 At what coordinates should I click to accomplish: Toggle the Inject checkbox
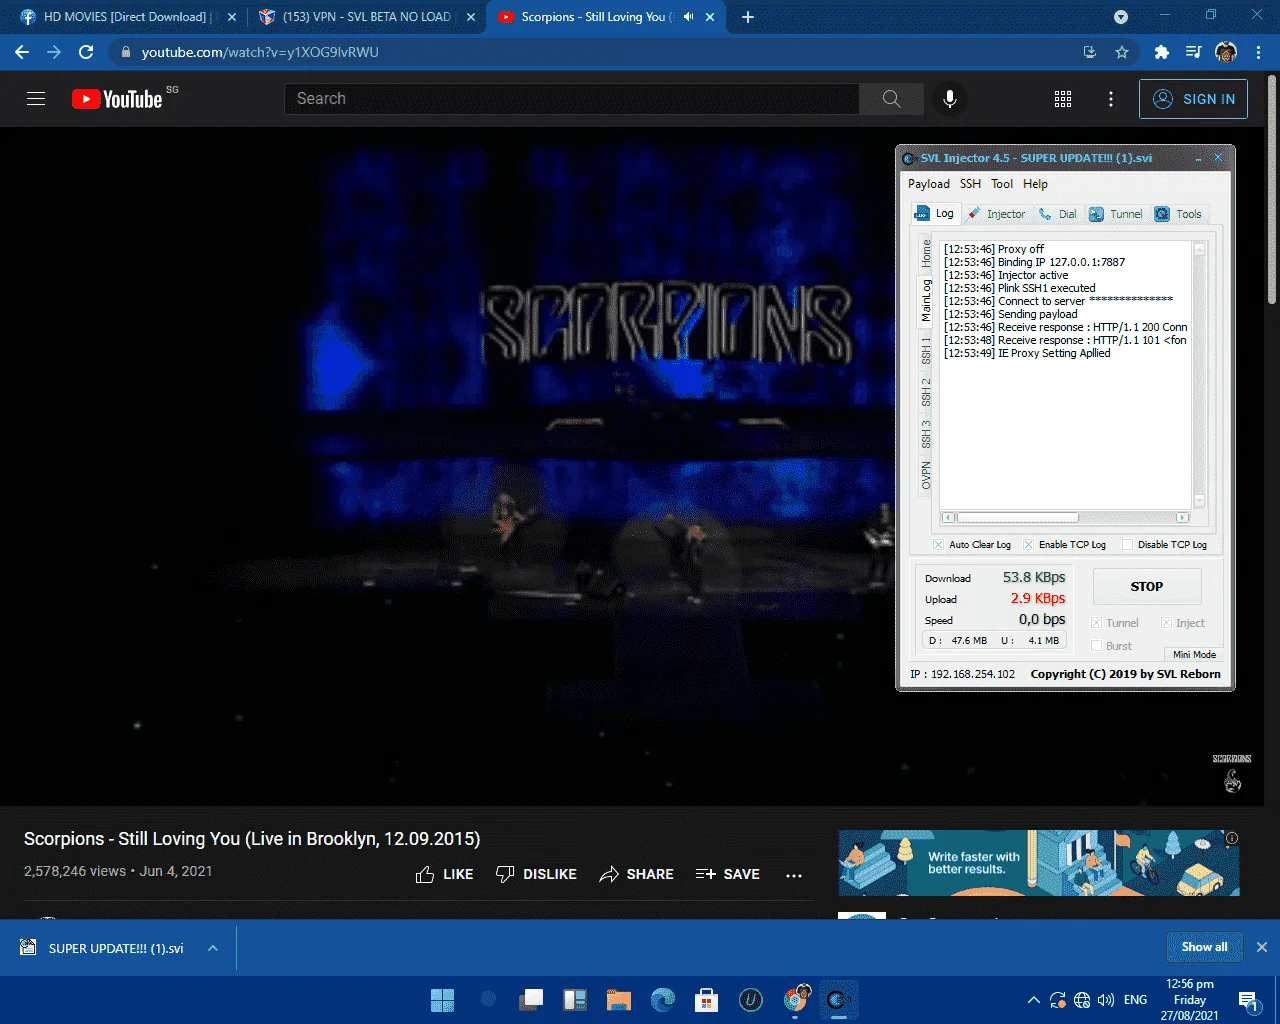point(1166,623)
